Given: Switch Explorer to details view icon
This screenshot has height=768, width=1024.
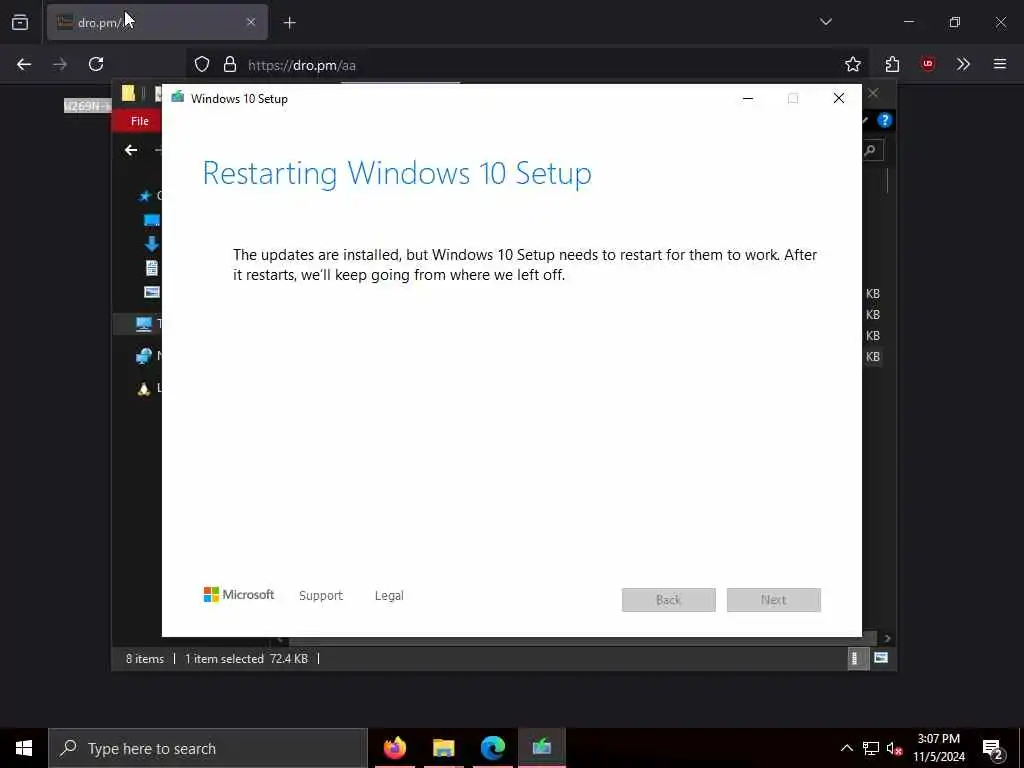Looking at the screenshot, I should (854, 658).
